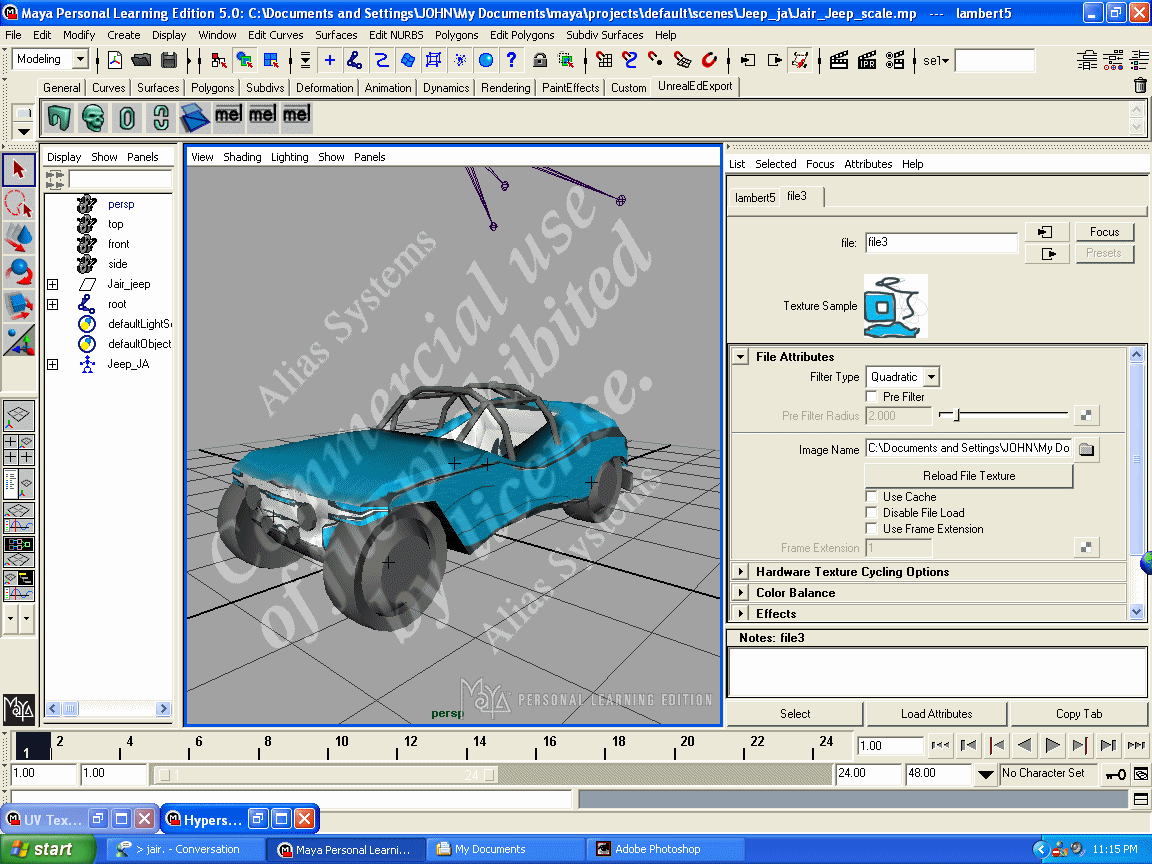Click the Select button

pyautogui.click(x=795, y=714)
